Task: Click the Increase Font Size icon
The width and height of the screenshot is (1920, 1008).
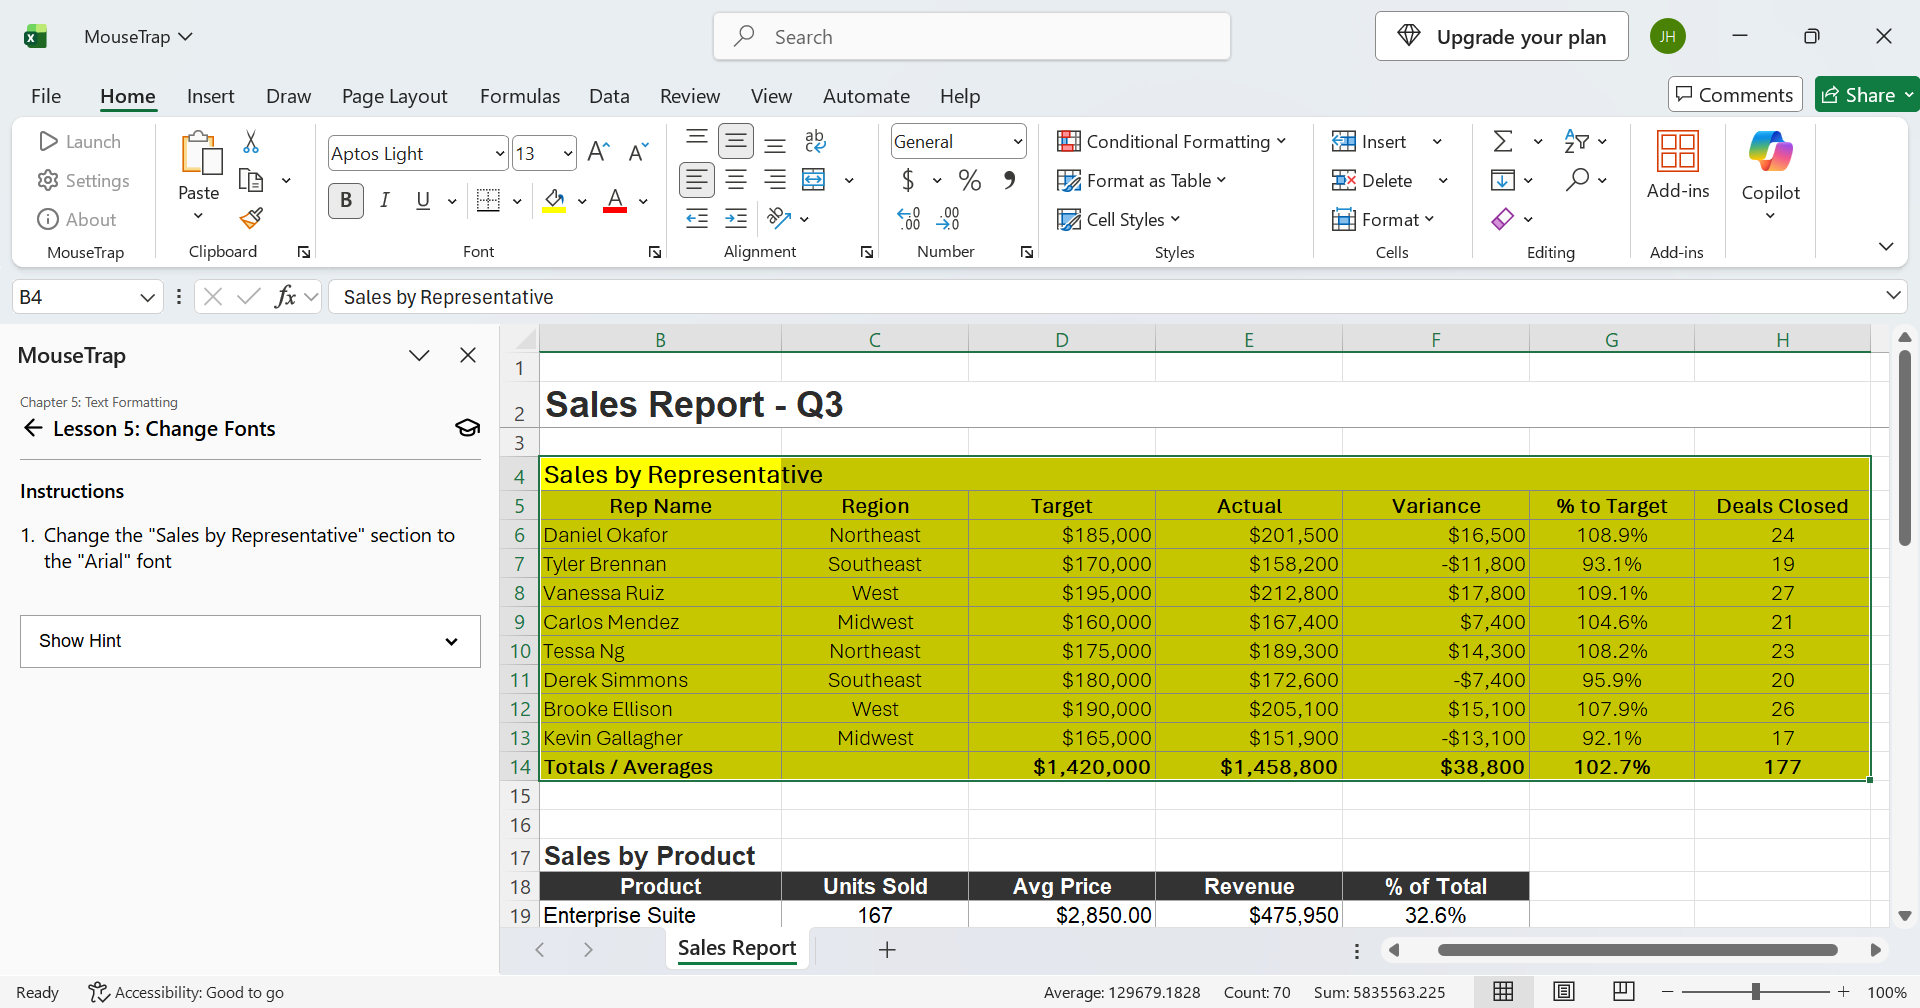Action: 598,152
